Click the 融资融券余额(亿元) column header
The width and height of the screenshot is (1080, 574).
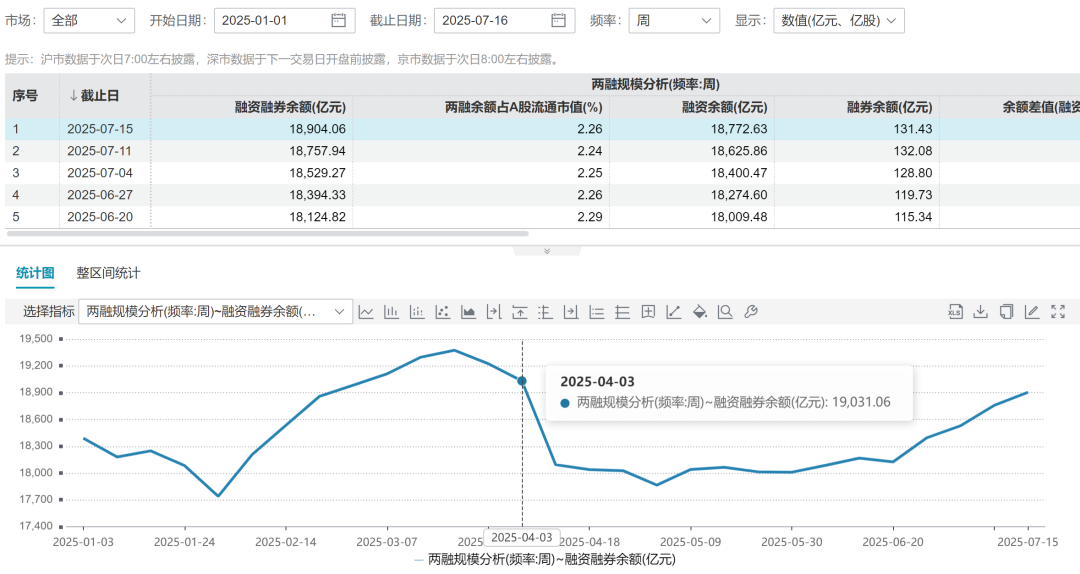290,107
